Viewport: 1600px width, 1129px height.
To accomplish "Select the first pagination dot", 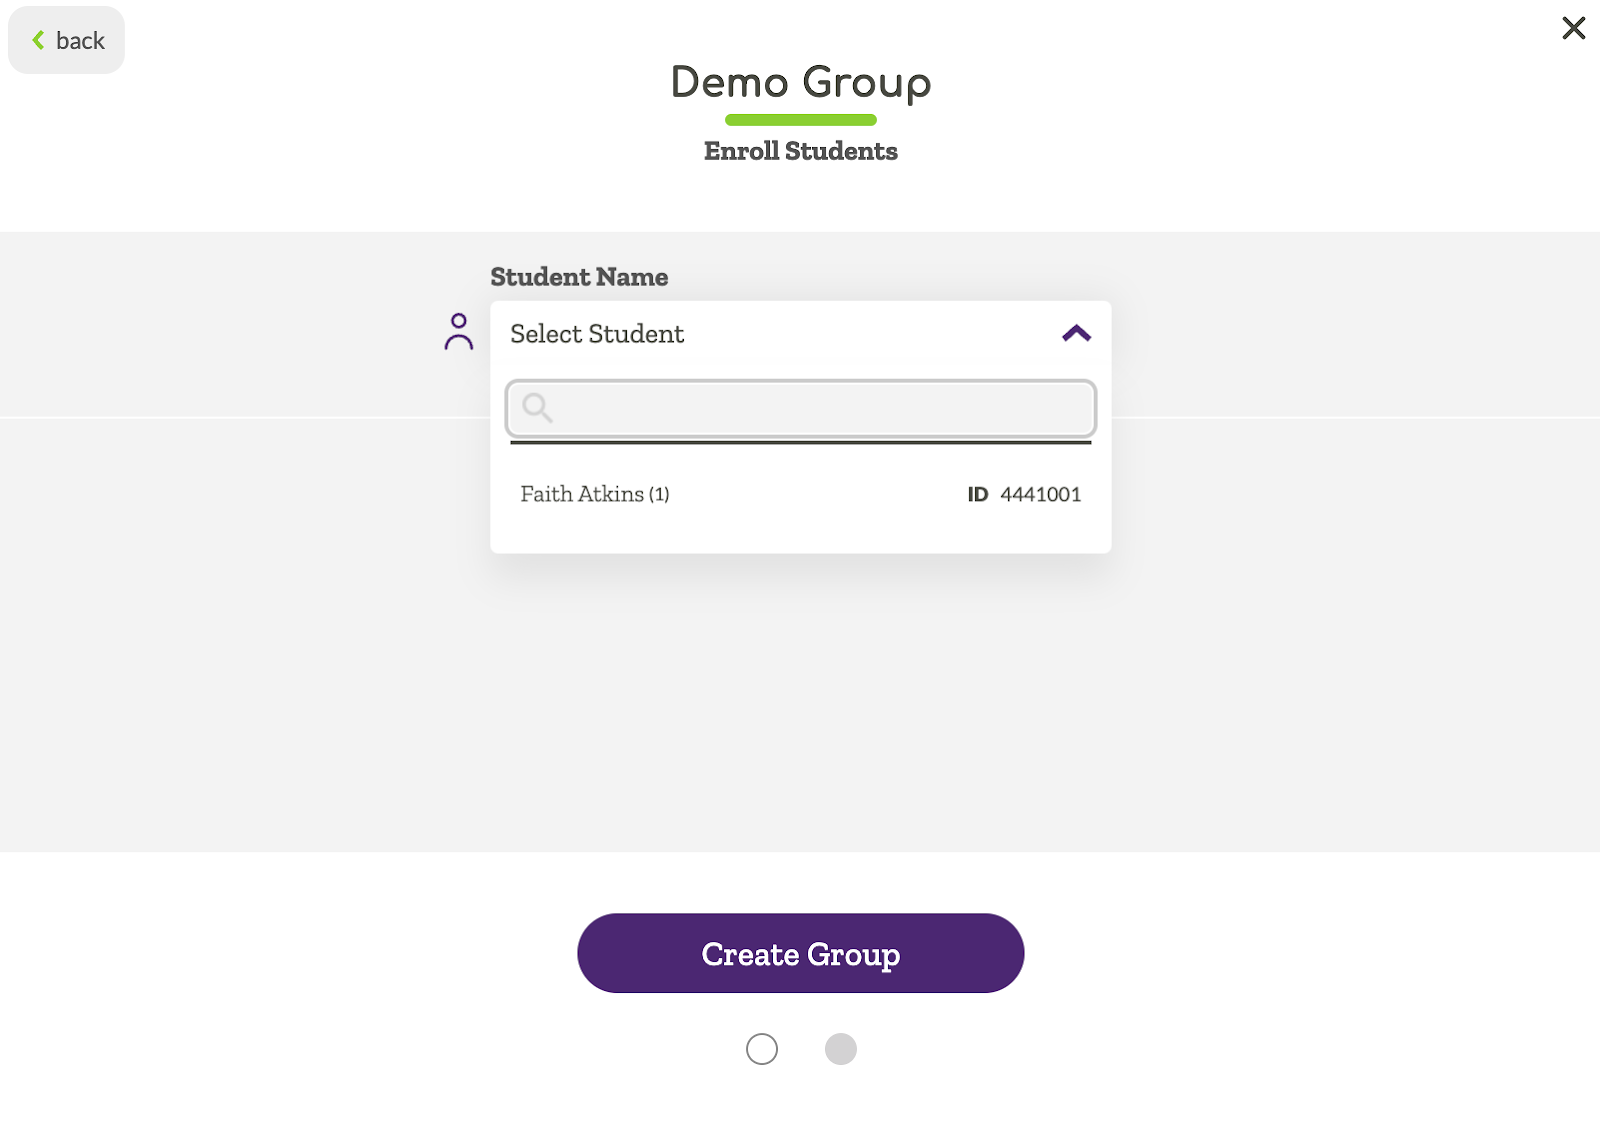I will [x=761, y=1049].
